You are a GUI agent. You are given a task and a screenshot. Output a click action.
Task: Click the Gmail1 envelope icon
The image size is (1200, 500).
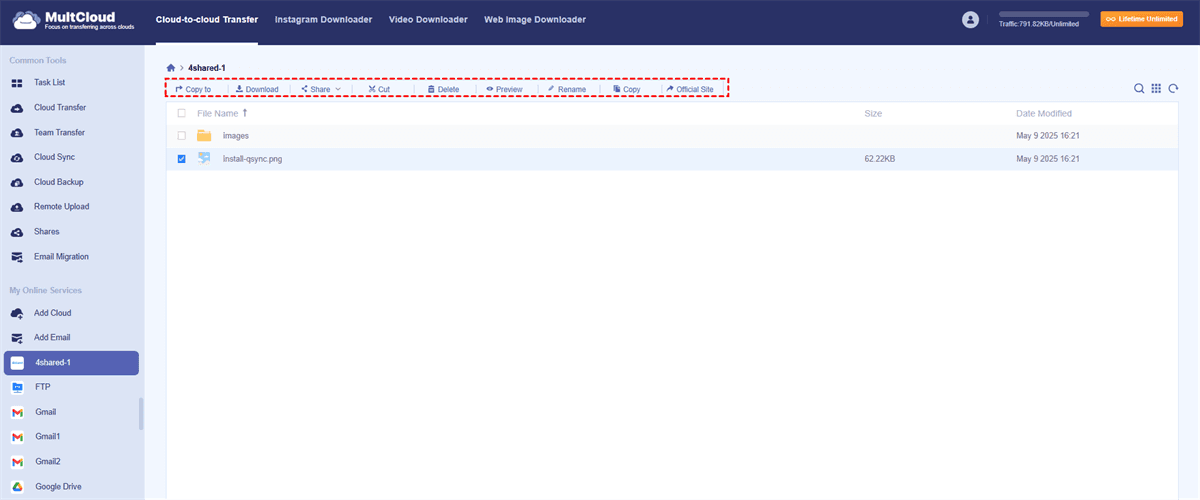click(17, 437)
